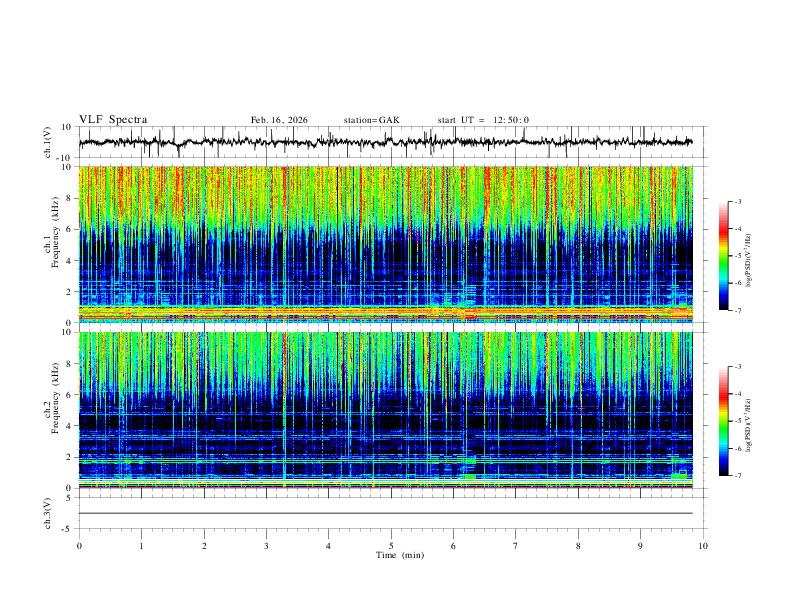Click the ch.2 spectrogram plot area

(x=385, y=410)
